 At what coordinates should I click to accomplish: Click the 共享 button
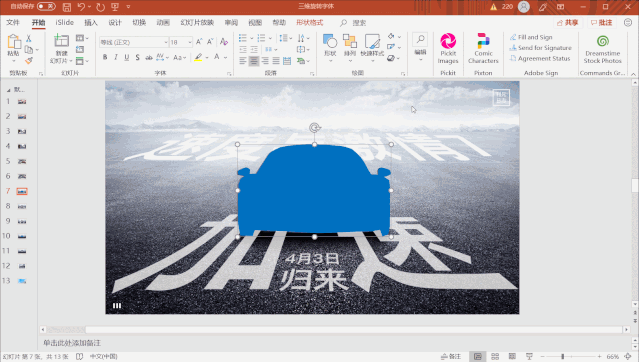(568, 23)
